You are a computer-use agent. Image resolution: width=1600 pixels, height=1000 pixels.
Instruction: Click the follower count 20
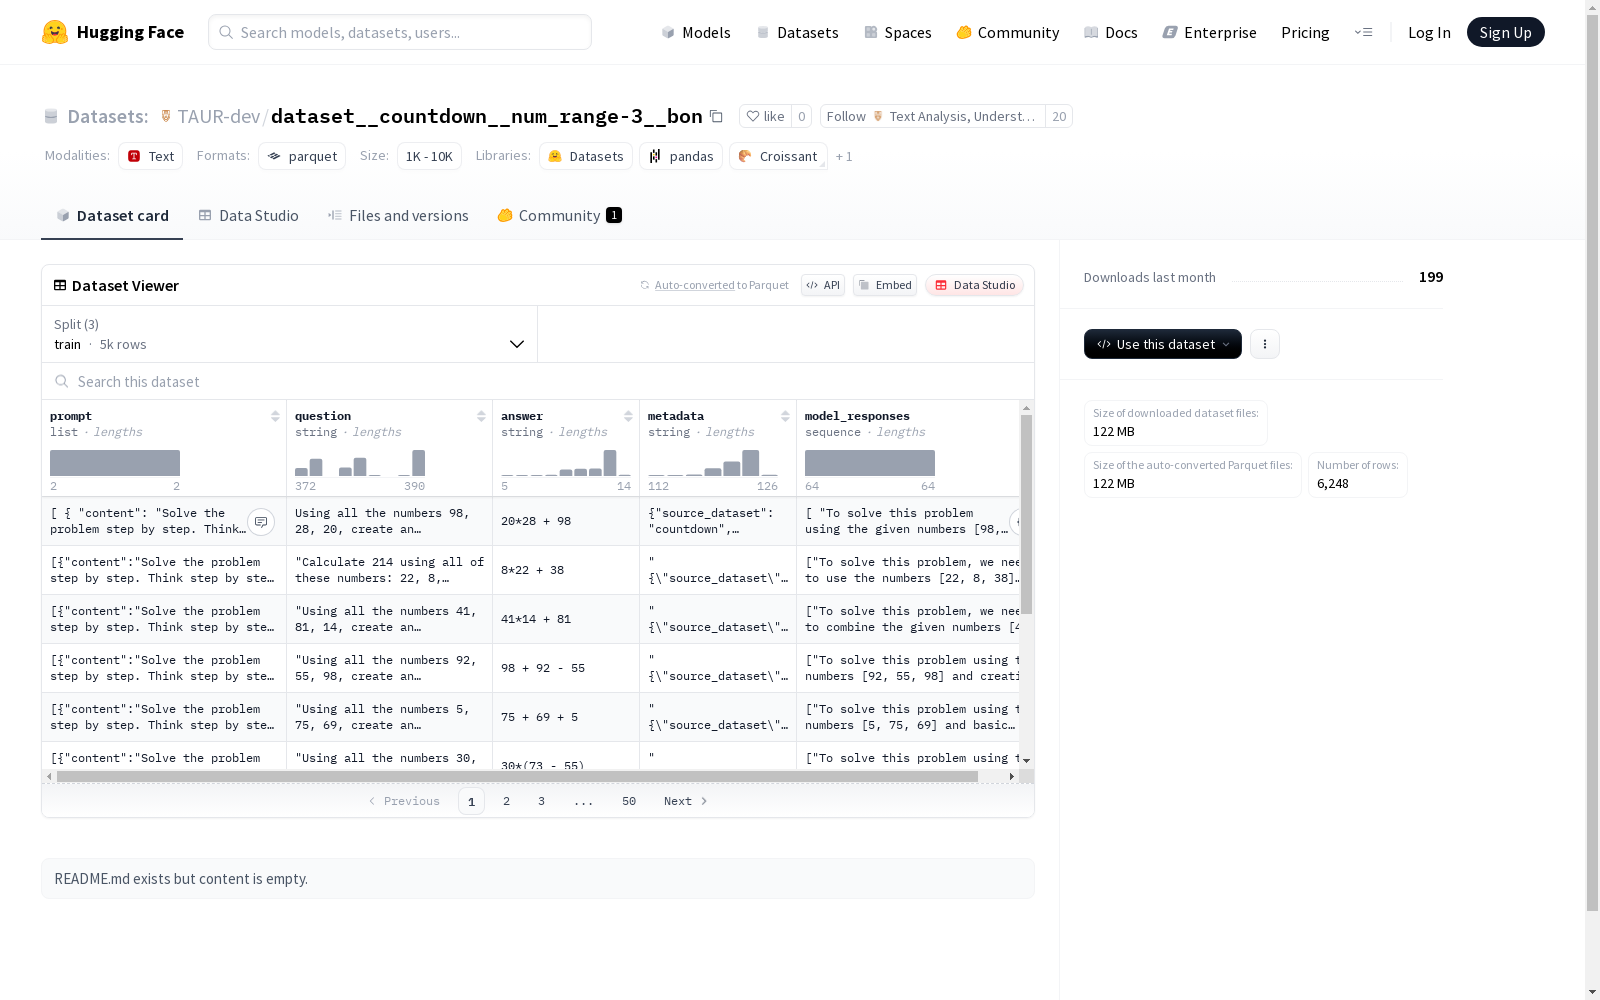tap(1059, 116)
